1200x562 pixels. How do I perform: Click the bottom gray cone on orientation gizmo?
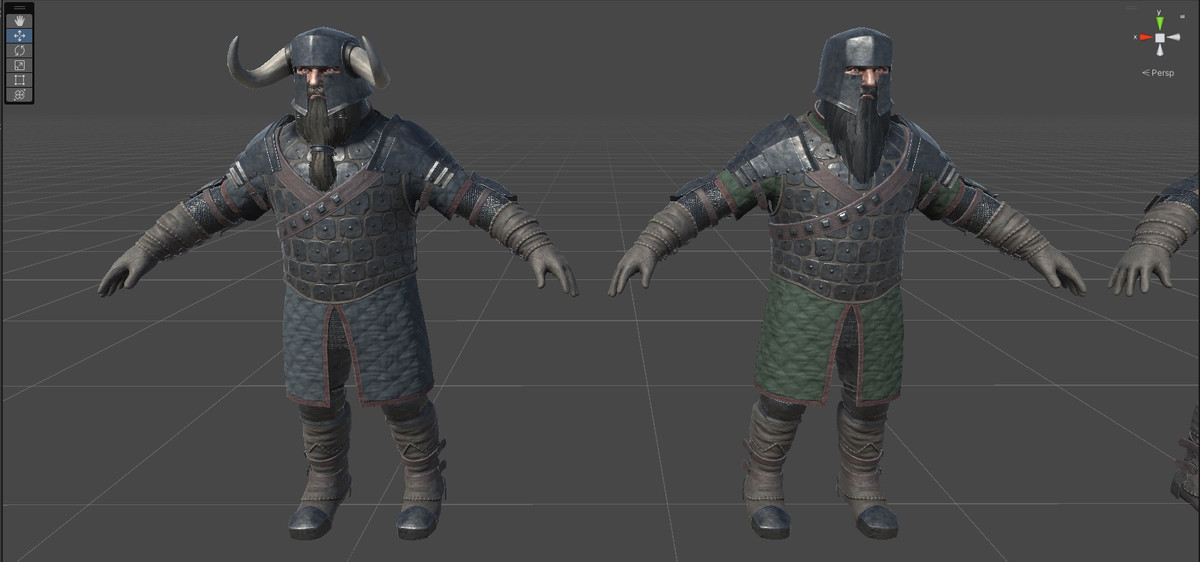tap(1160, 50)
